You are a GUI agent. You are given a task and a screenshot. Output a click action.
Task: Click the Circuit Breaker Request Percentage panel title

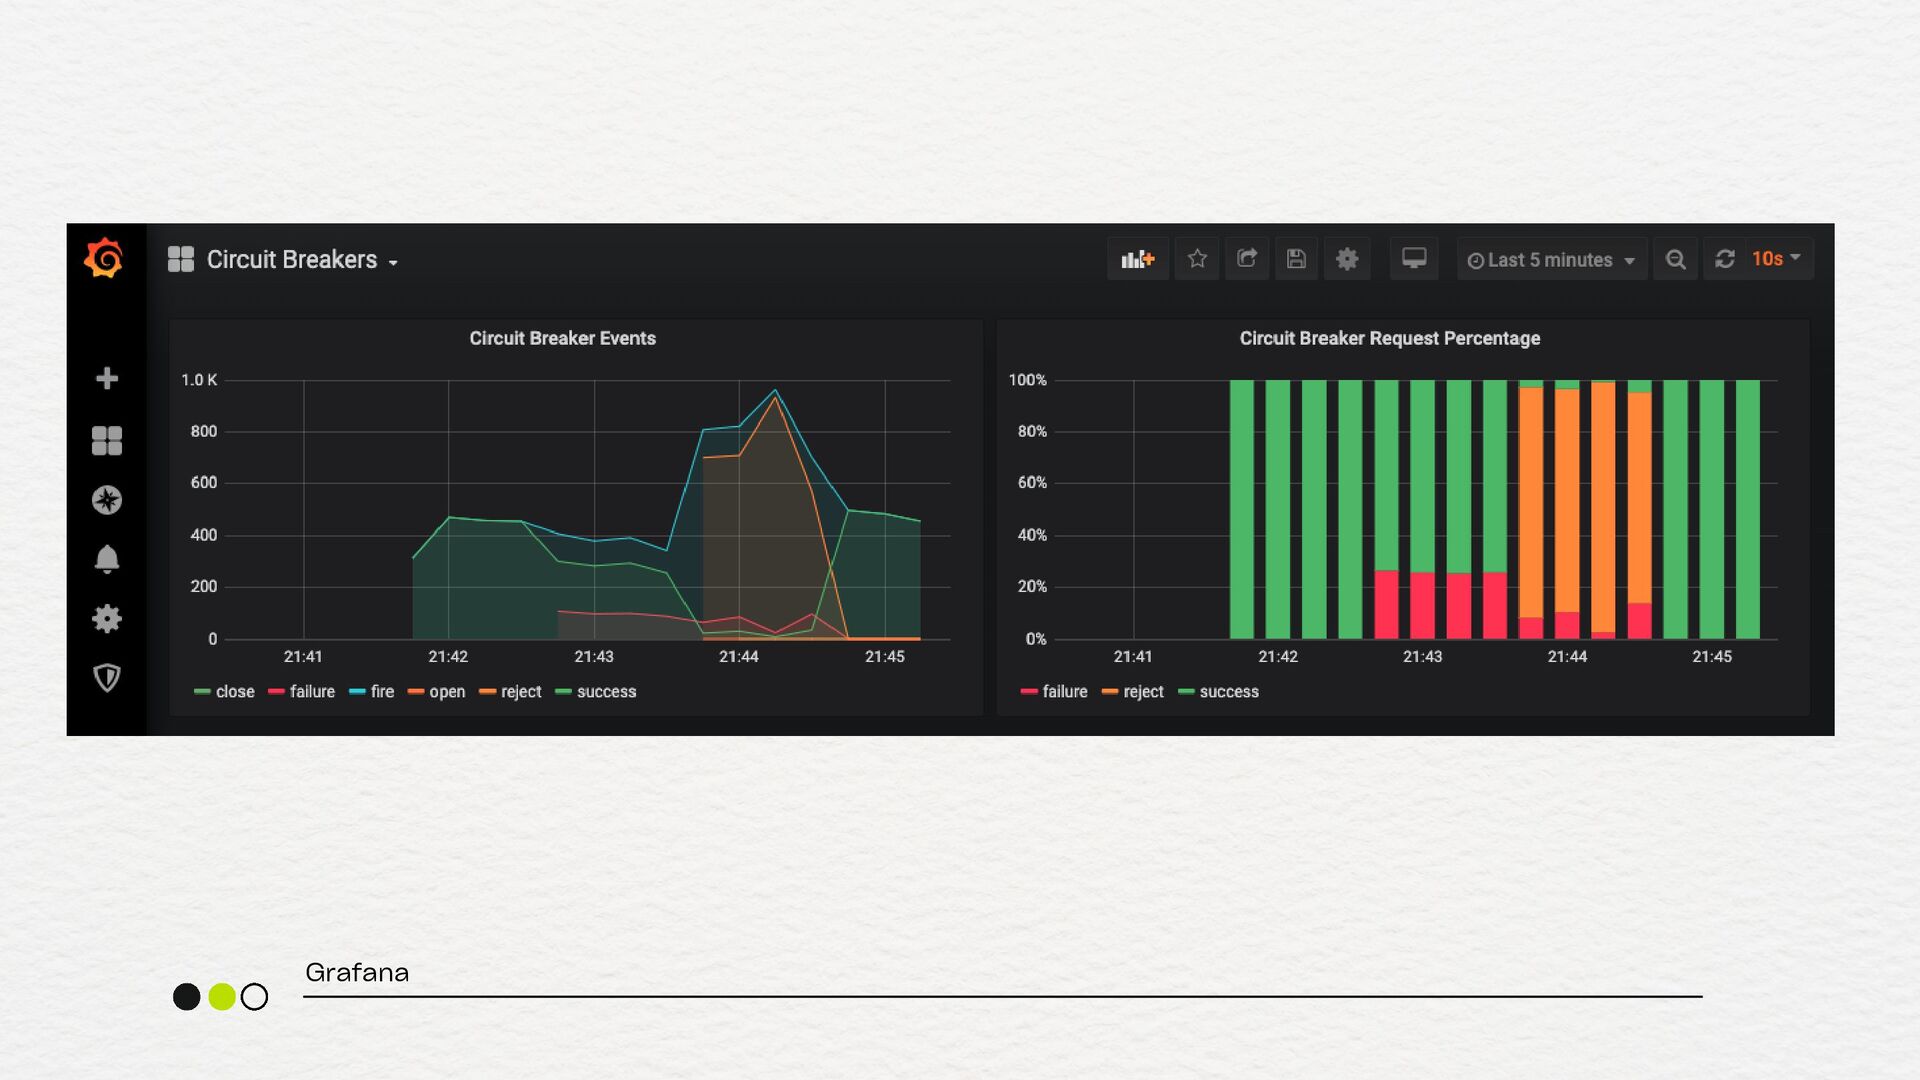coord(1389,338)
